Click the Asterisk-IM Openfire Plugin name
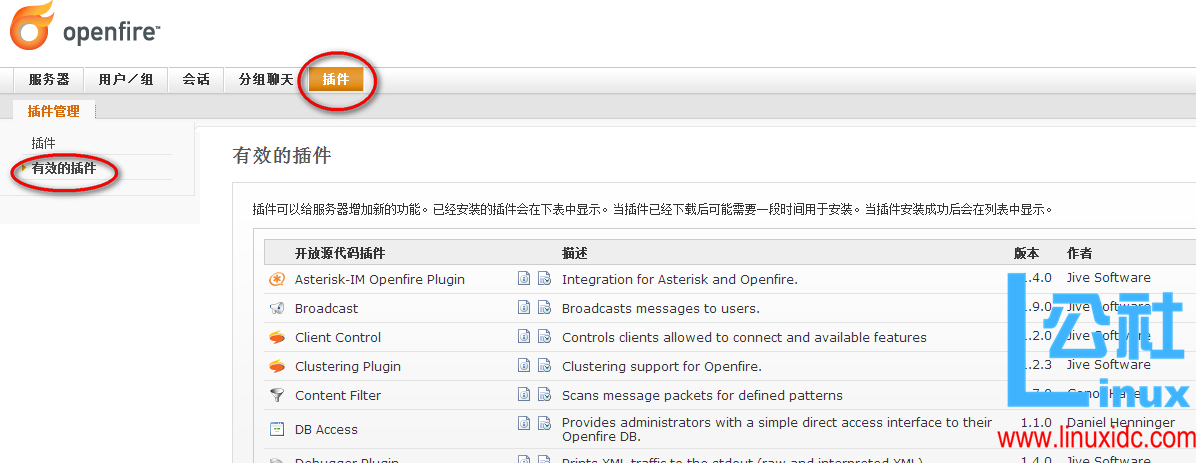Screen dimensions: 1196x463 380,279
